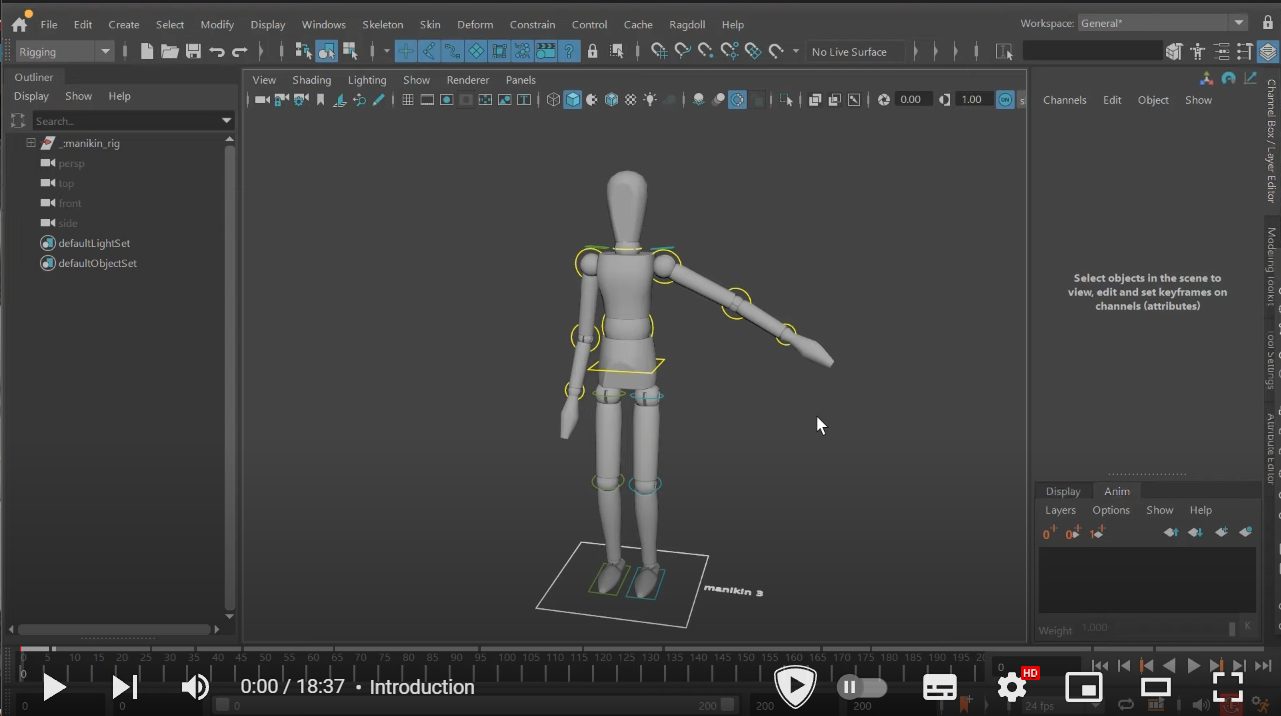The width and height of the screenshot is (1281, 716).
Task: Toggle the YouTube autoplay switch
Action: (861, 687)
